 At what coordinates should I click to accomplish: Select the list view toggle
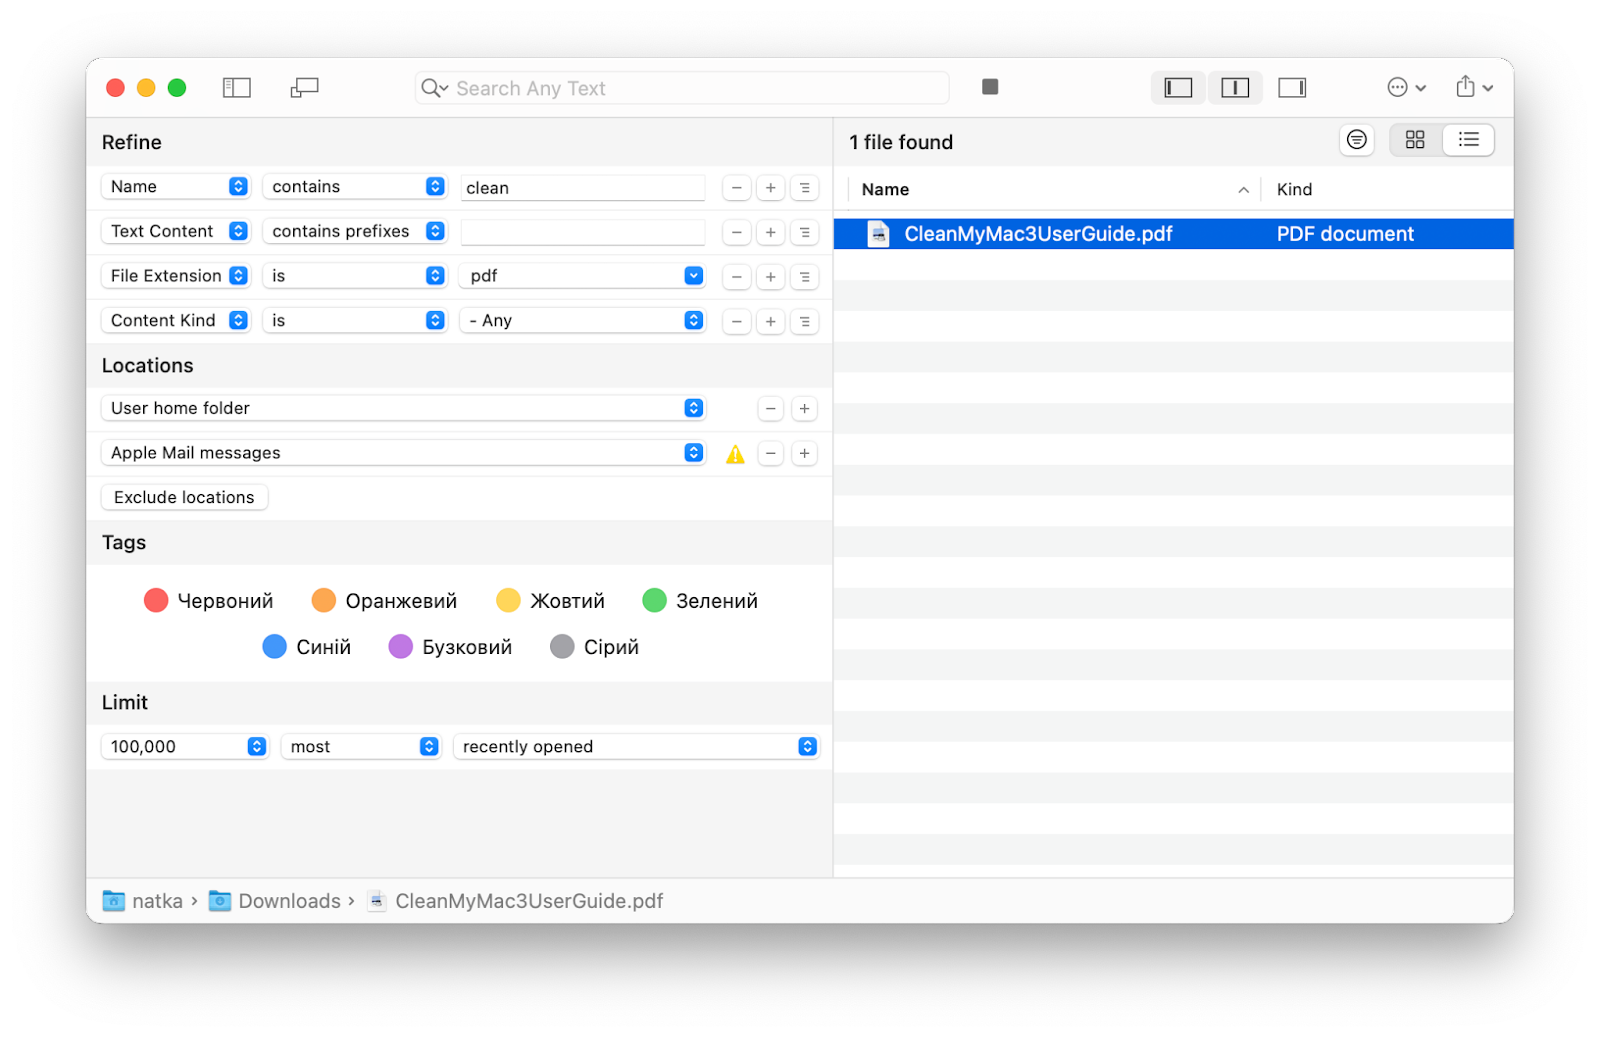coord(1468,140)
